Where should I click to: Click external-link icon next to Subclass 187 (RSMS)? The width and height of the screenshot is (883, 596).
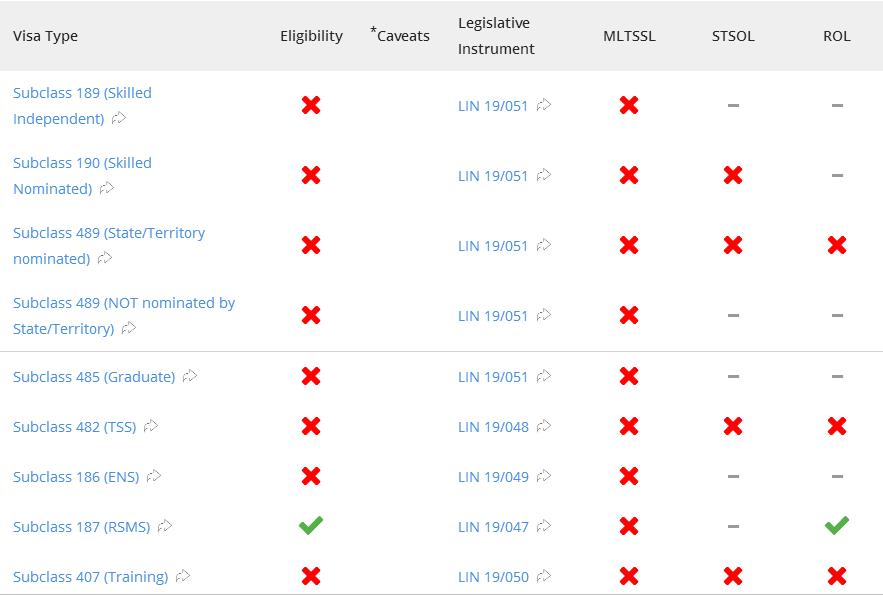tap(165, 526)
